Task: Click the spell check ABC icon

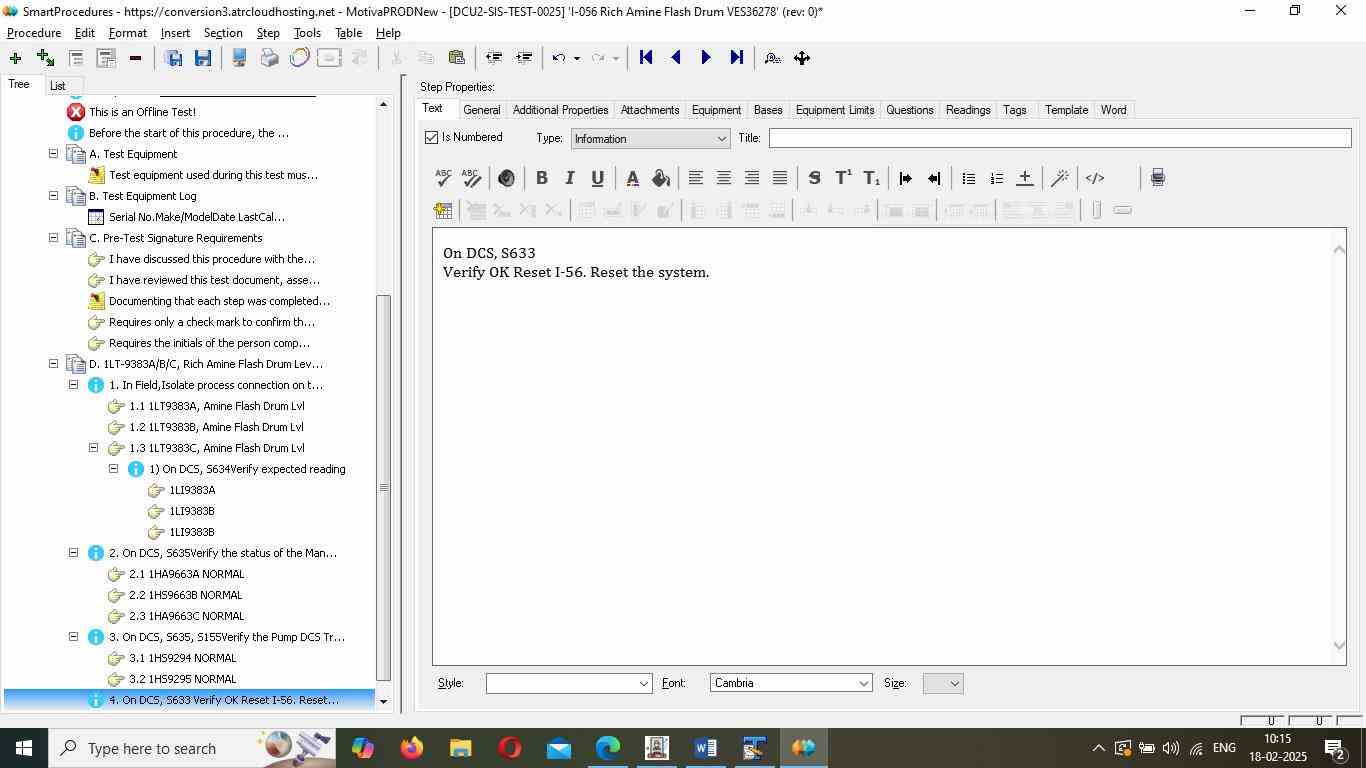Action: pyautogui.click(x=443, y=178)
